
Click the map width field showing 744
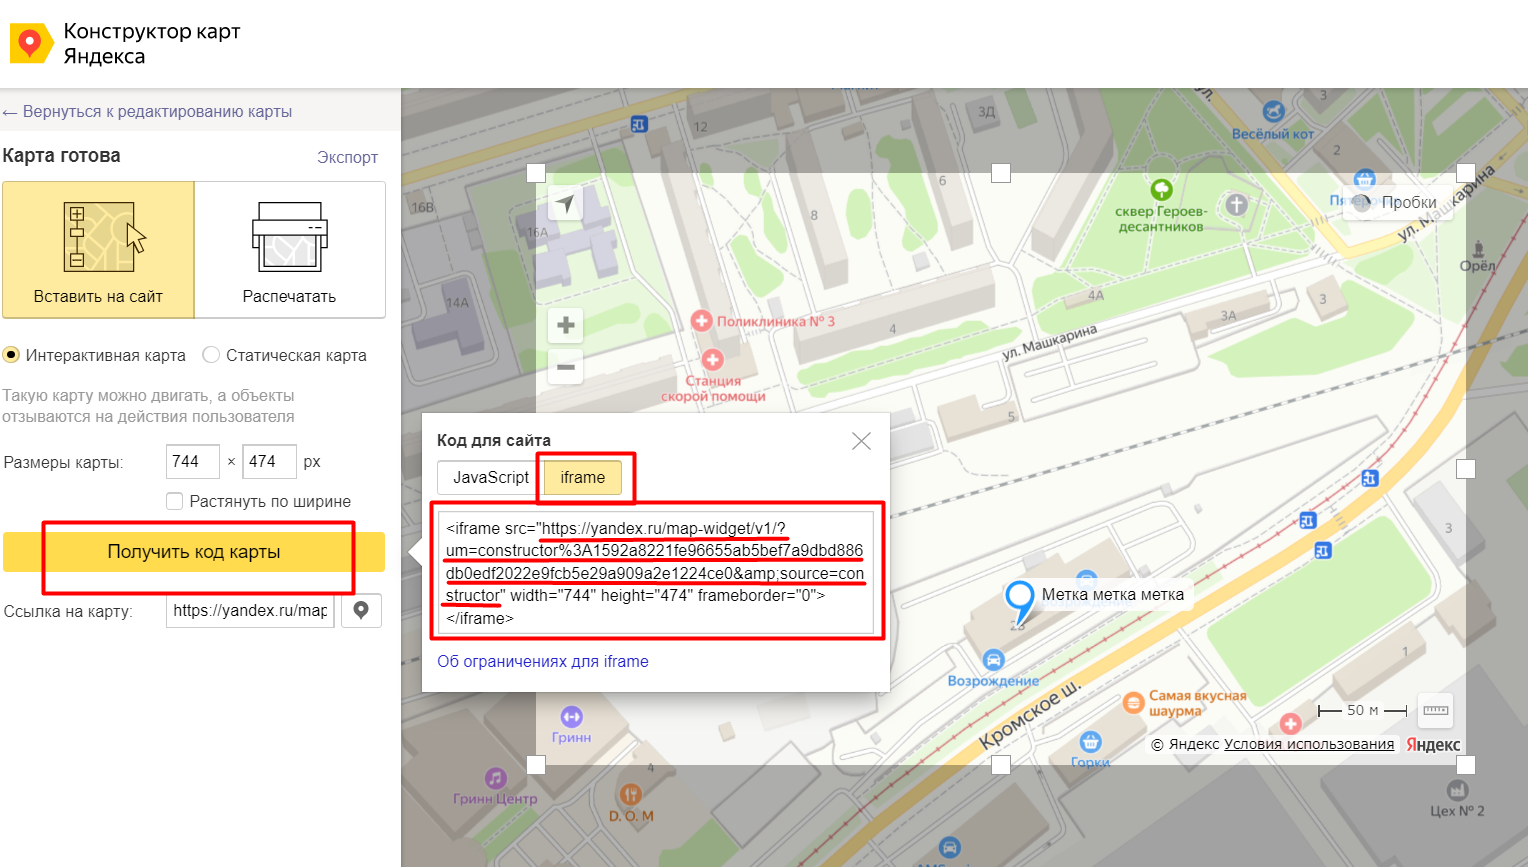pos(193,462)
